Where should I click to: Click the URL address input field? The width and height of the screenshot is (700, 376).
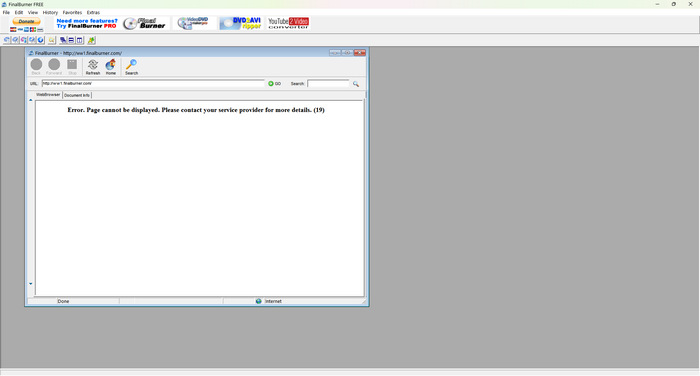point(153,84)
